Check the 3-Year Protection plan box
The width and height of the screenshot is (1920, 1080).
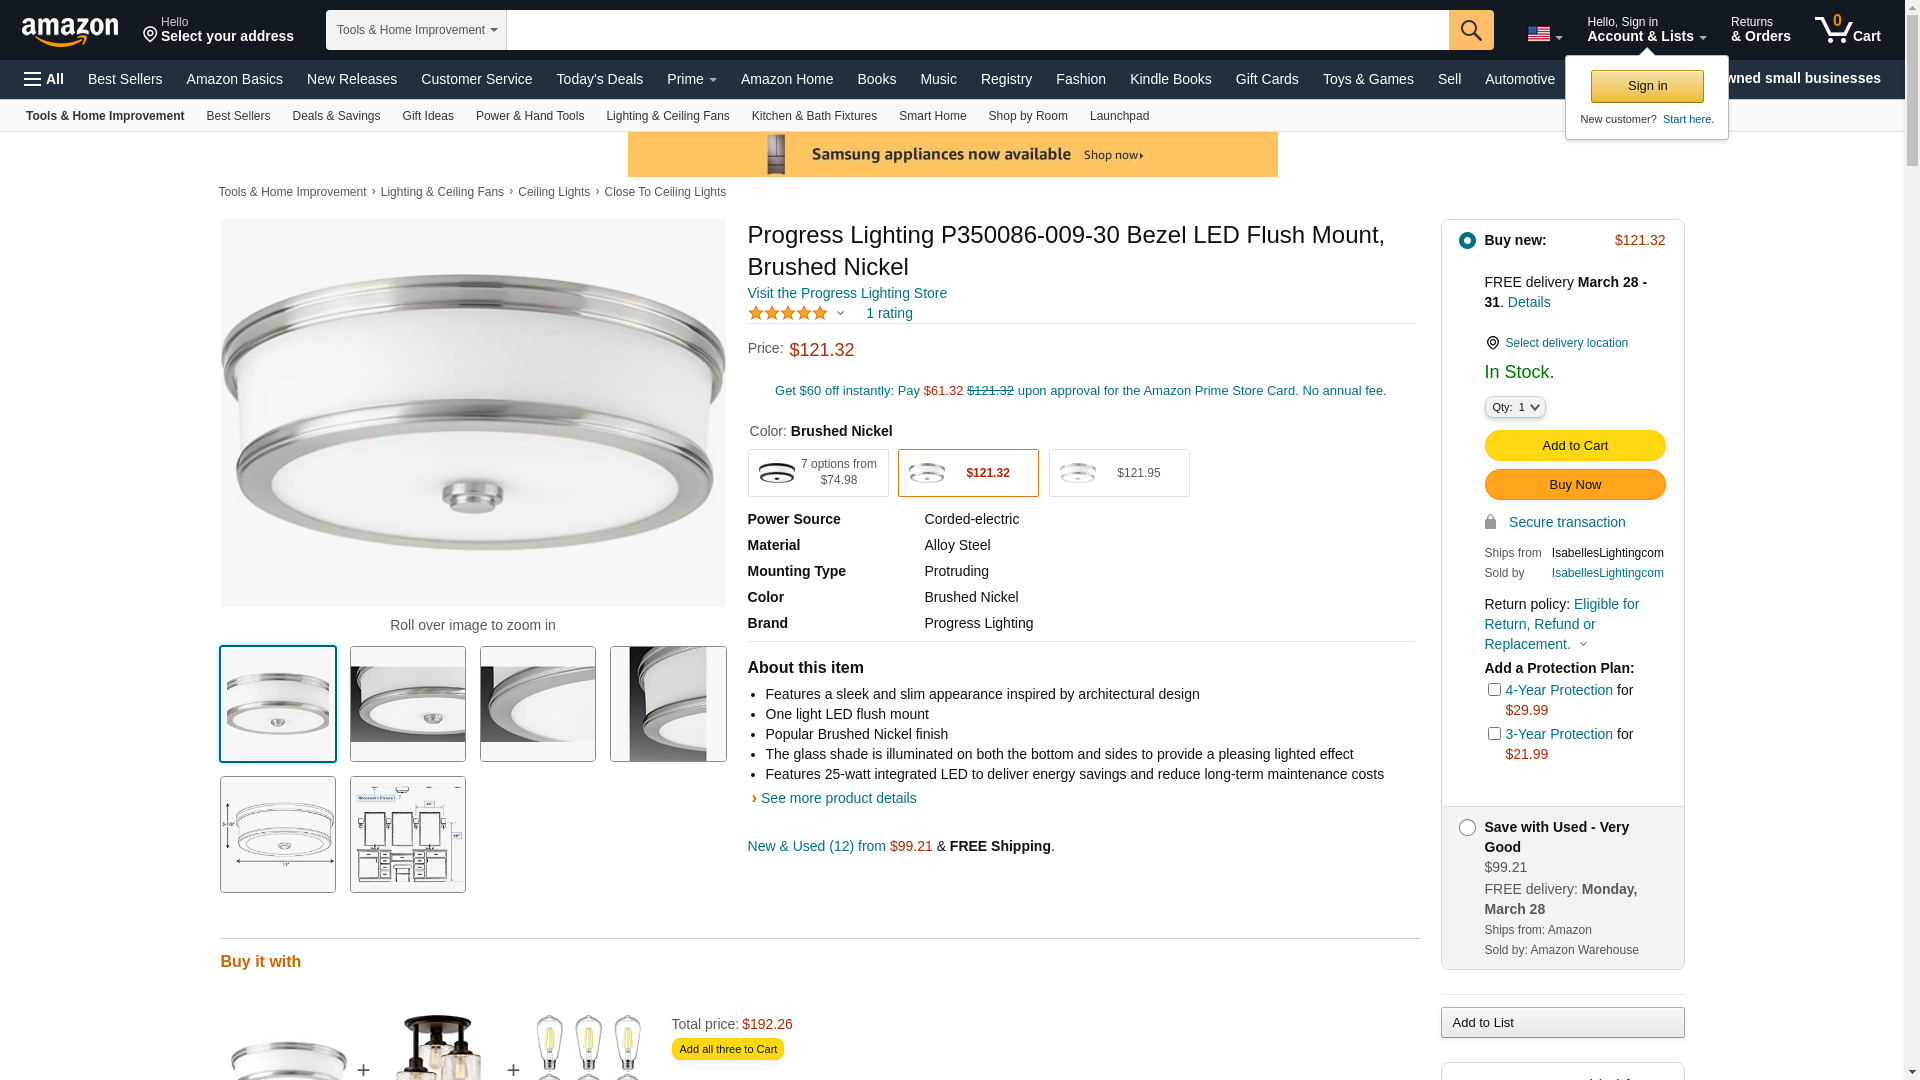pos(1494,734)
